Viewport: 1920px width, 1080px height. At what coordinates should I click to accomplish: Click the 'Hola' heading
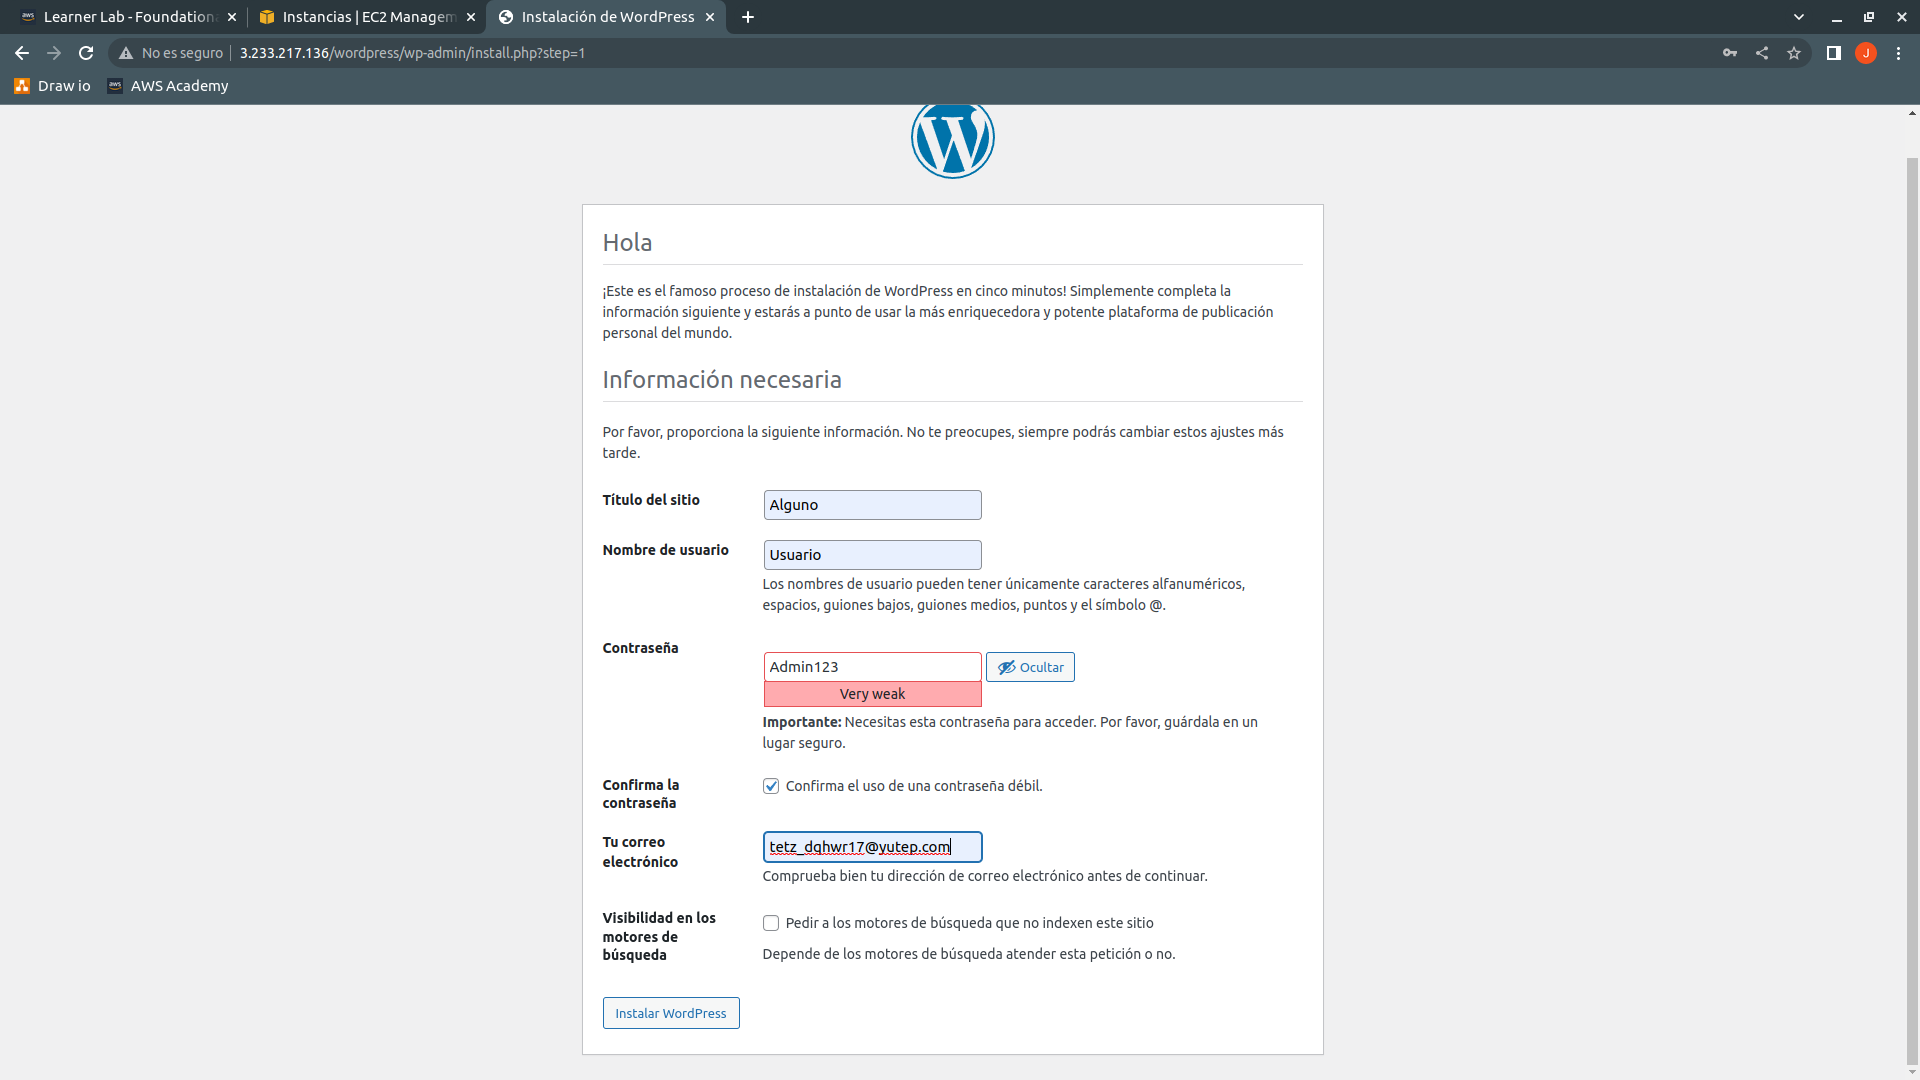tap(627, 243)
